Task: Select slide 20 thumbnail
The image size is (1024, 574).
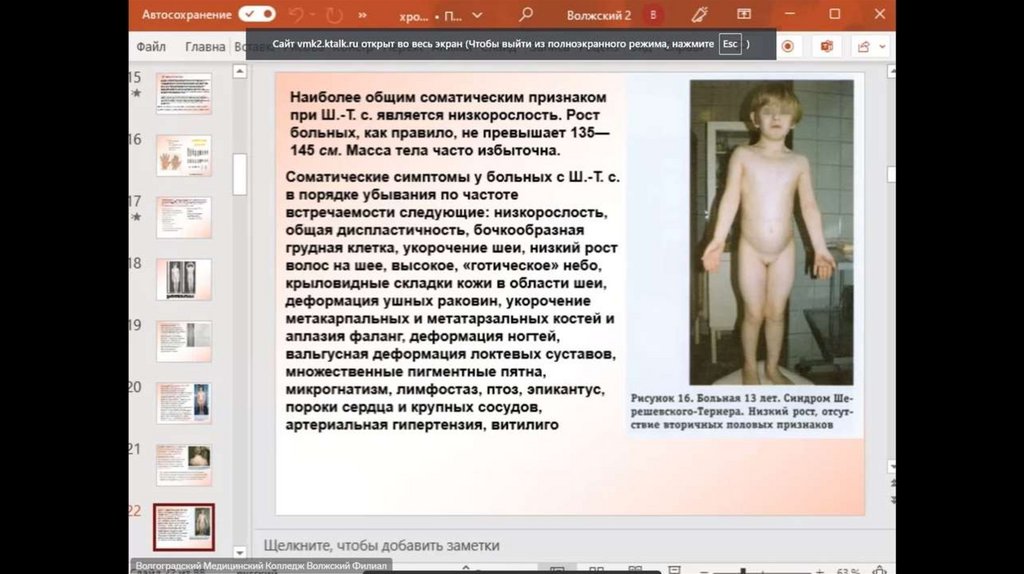Action: pos(184,402)
